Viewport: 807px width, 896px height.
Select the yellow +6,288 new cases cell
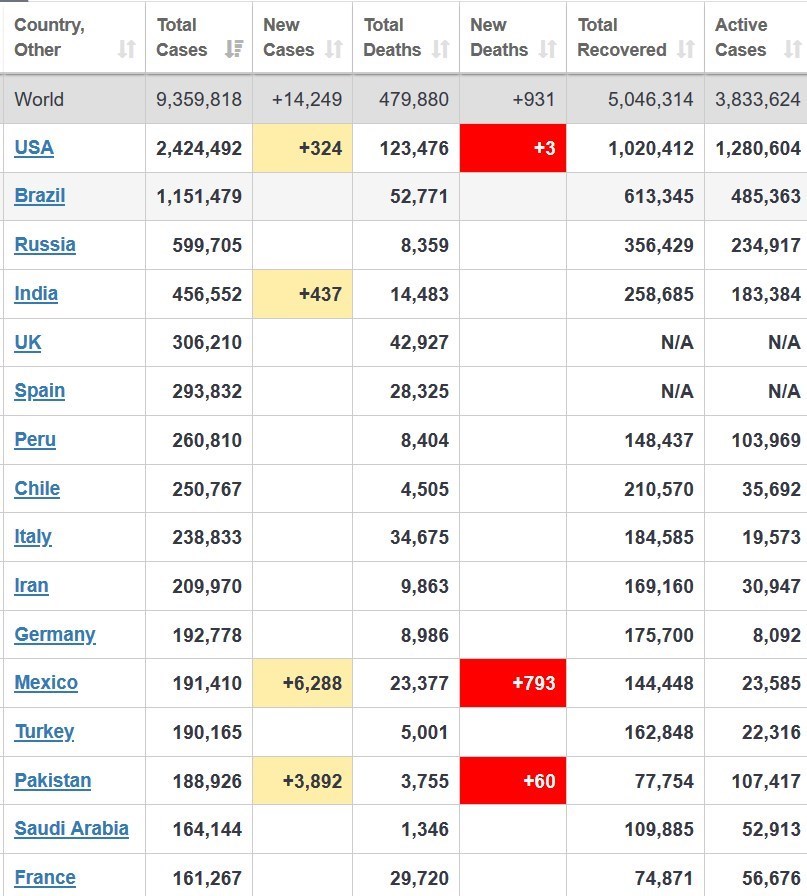(x=302, y=683)
